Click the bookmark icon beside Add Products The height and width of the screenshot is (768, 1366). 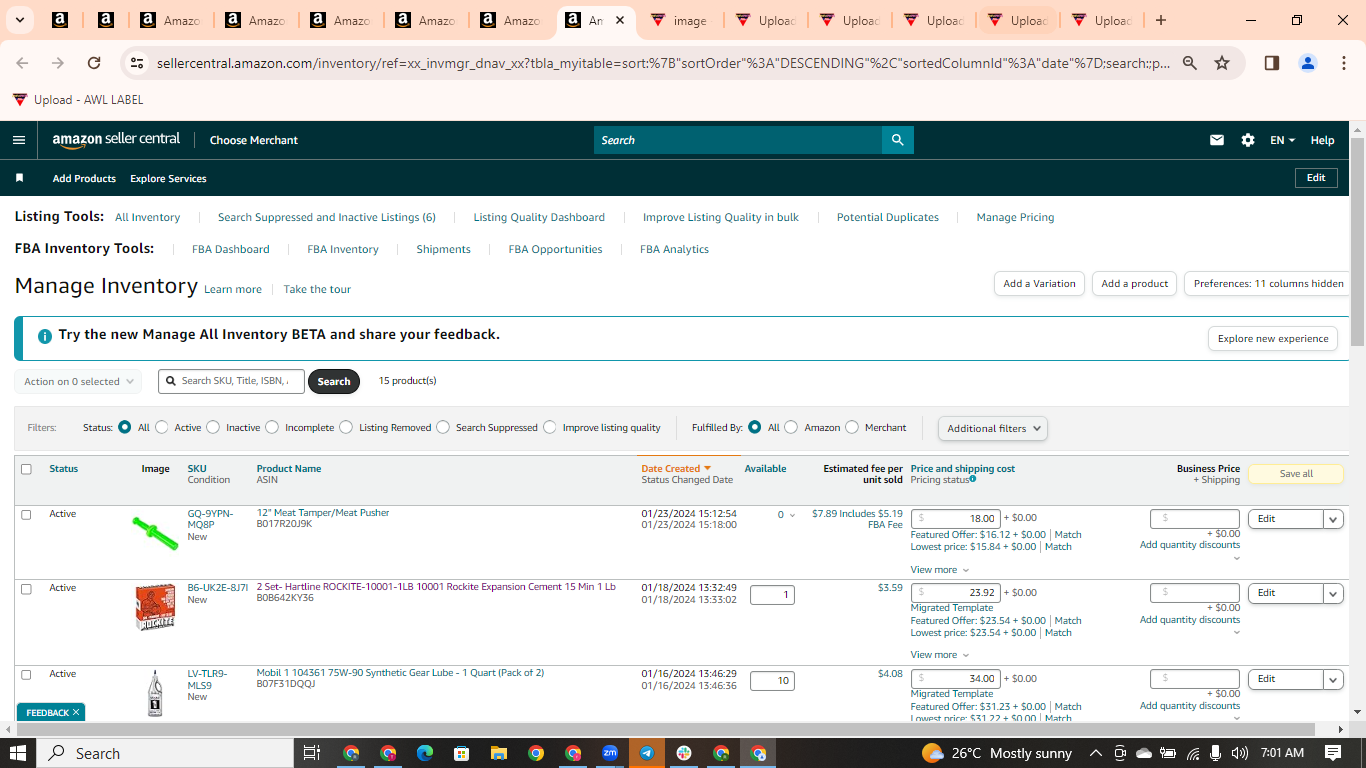point(19,178)
